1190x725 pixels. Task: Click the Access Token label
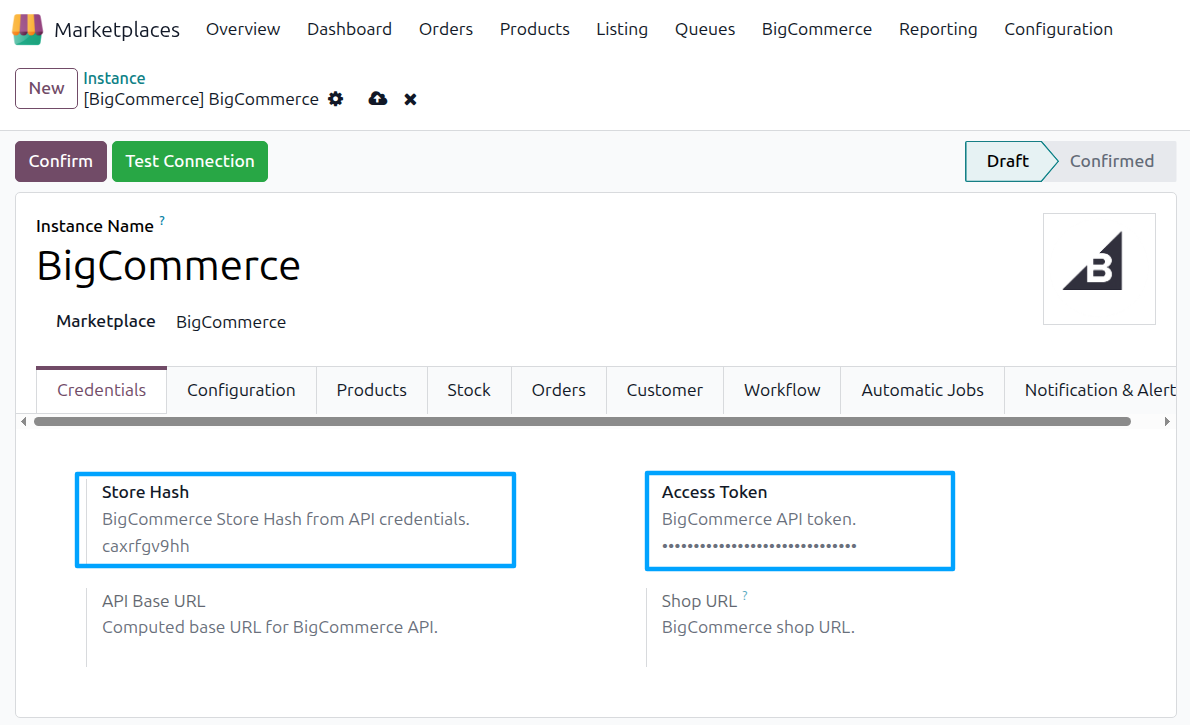(x=714, y=492)
